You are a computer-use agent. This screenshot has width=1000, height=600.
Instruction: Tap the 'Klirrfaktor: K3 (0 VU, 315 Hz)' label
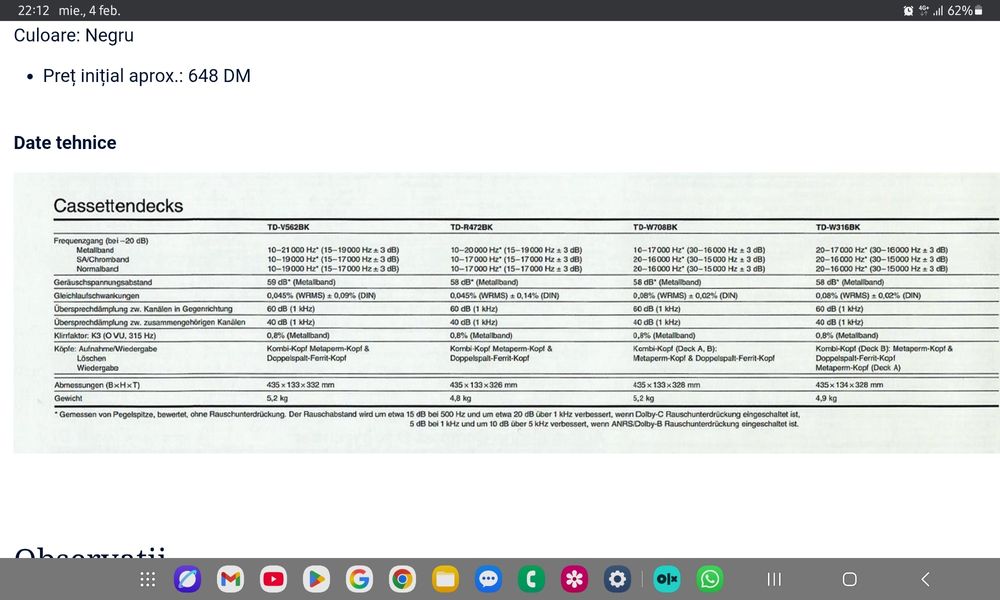pos(105,335)
